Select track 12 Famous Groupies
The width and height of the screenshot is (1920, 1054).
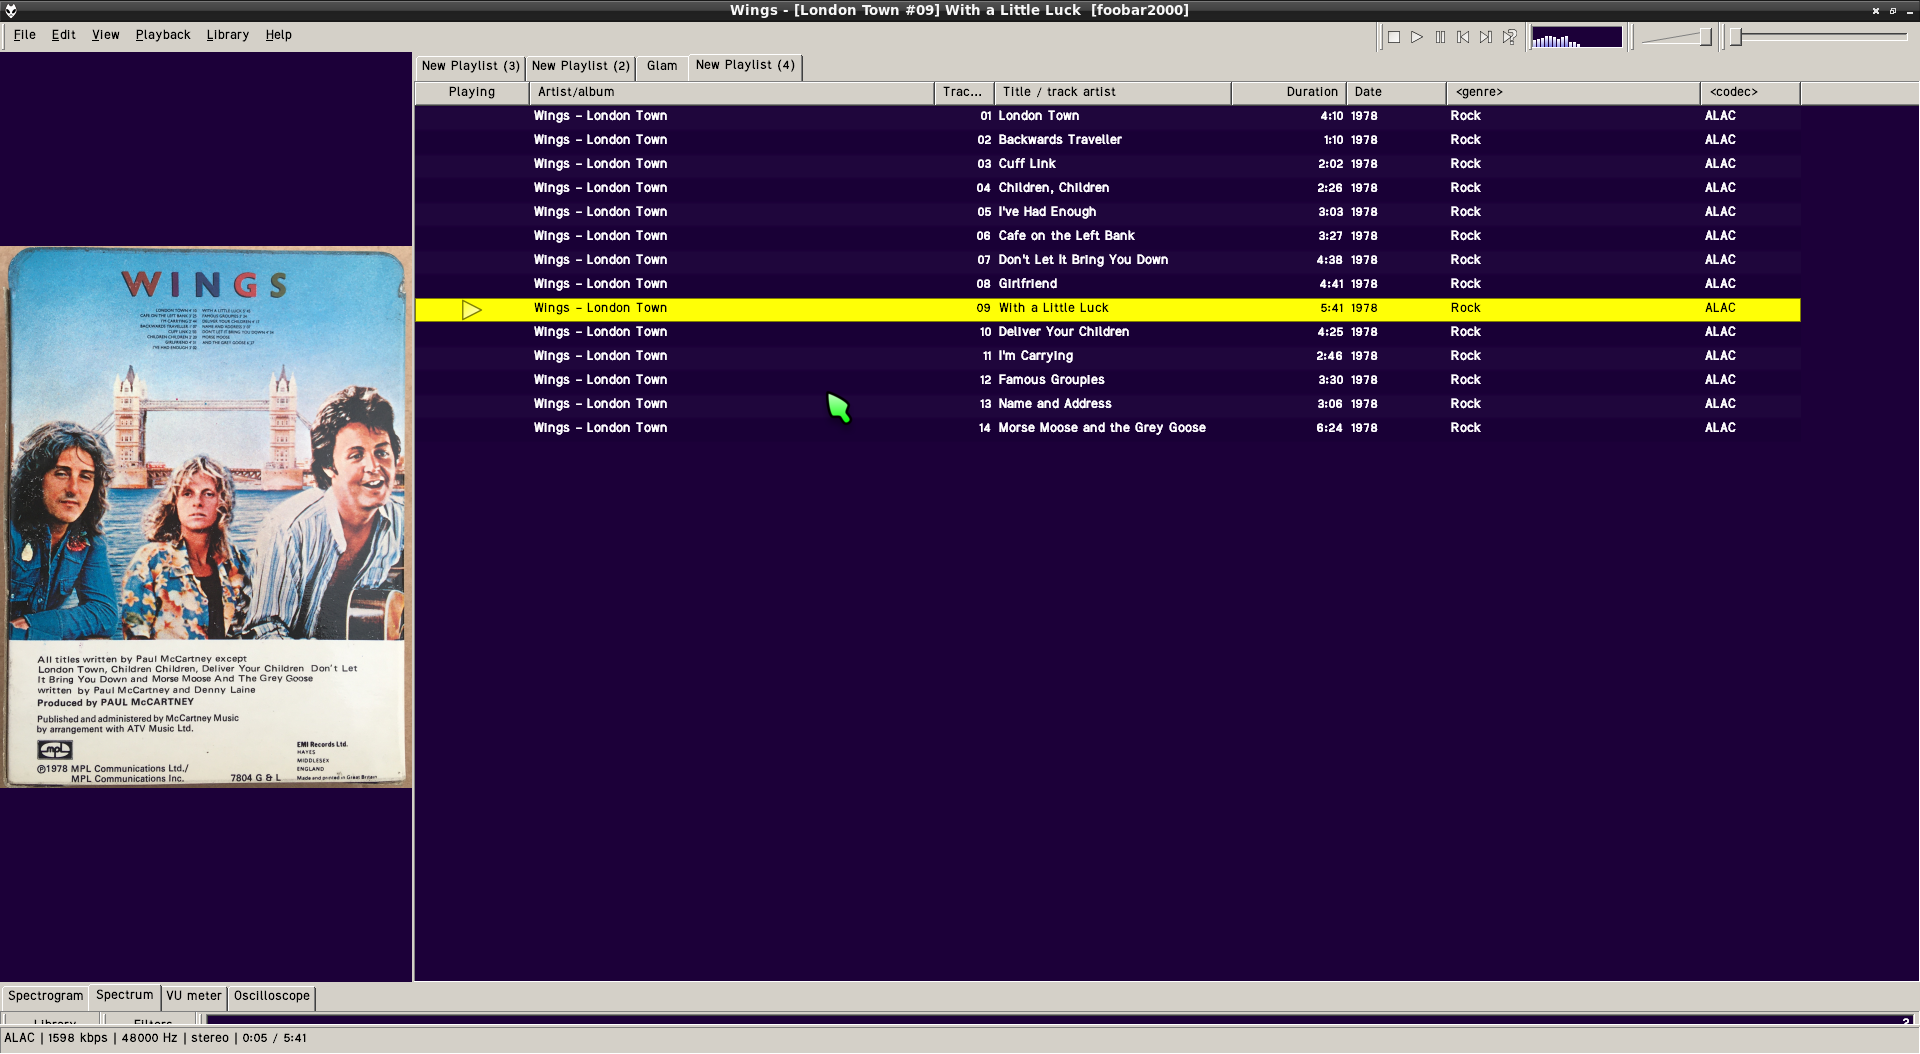coord(1108,380)
